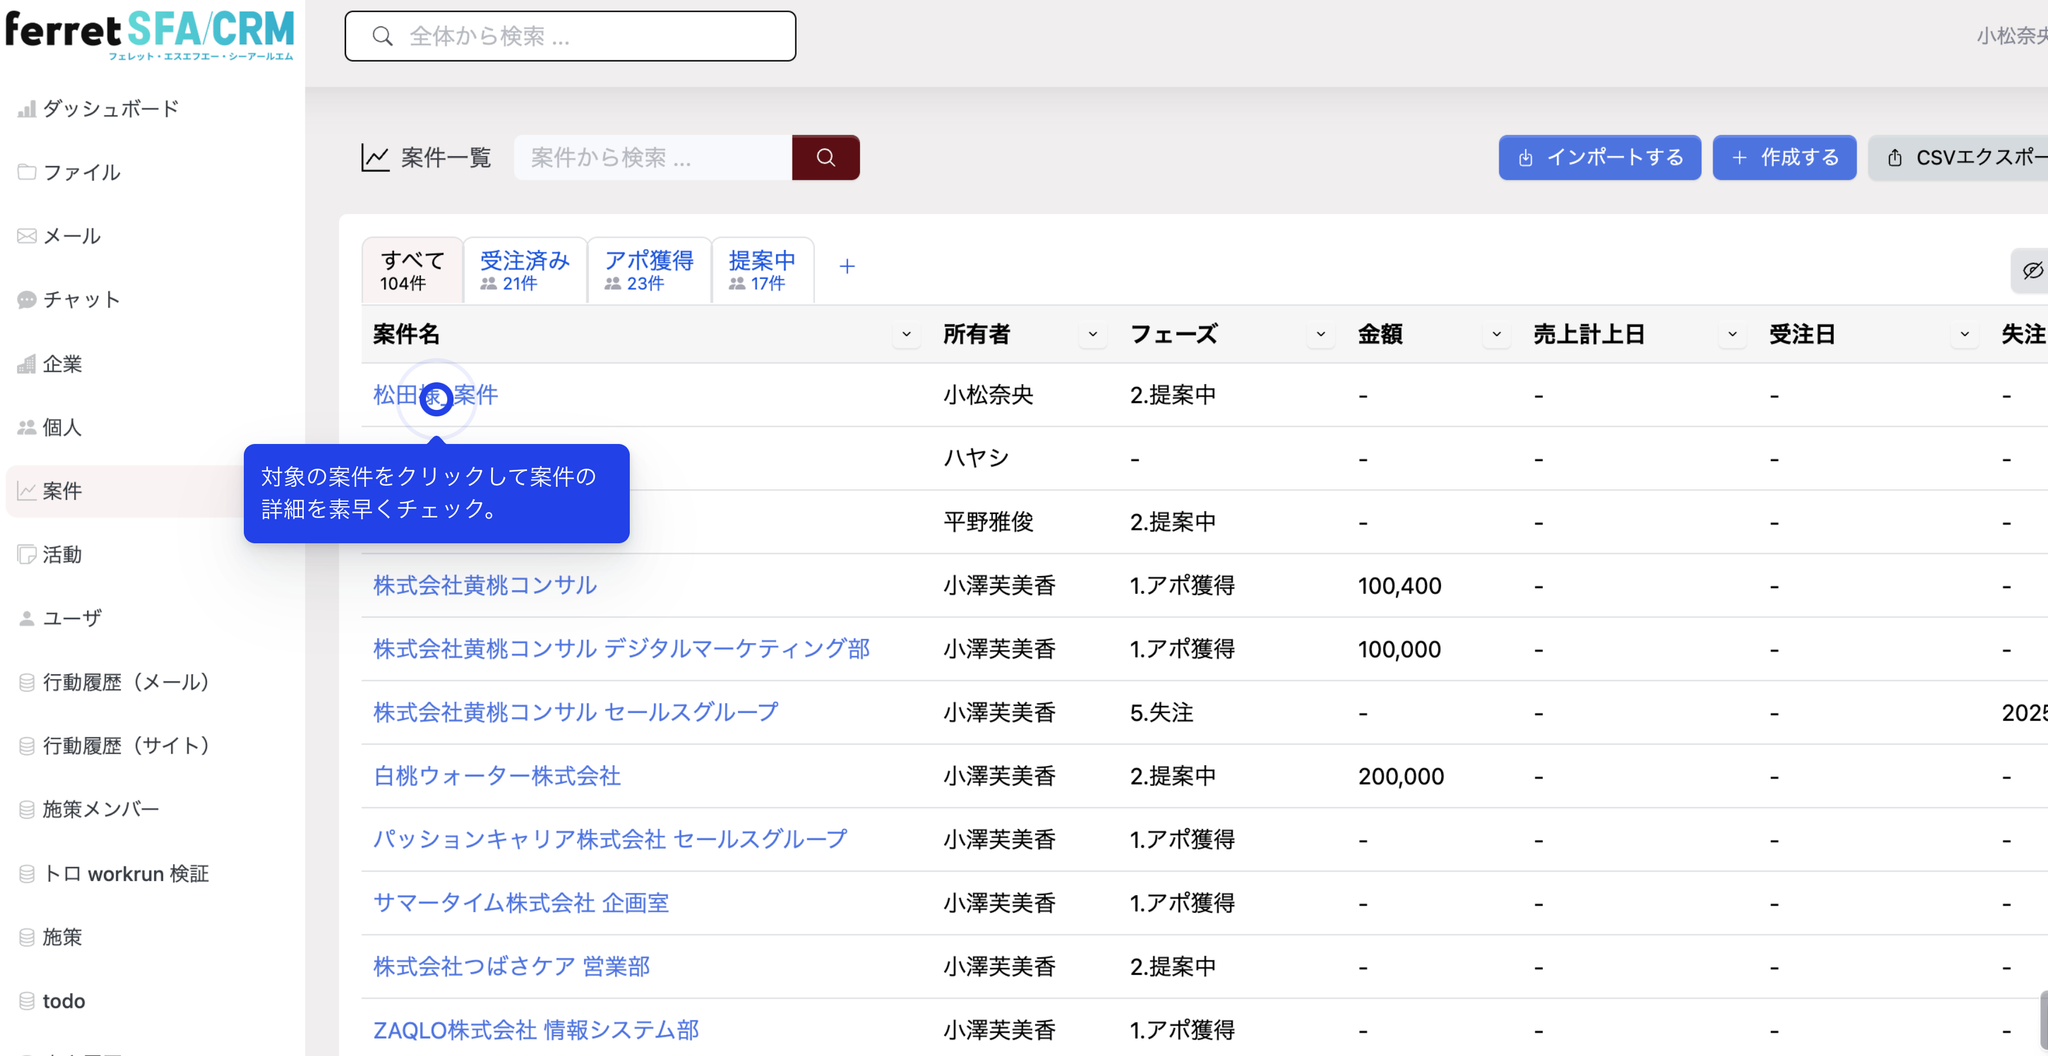
Task: Click the 平野雅俊 owner cell
Action: (988, 522)
